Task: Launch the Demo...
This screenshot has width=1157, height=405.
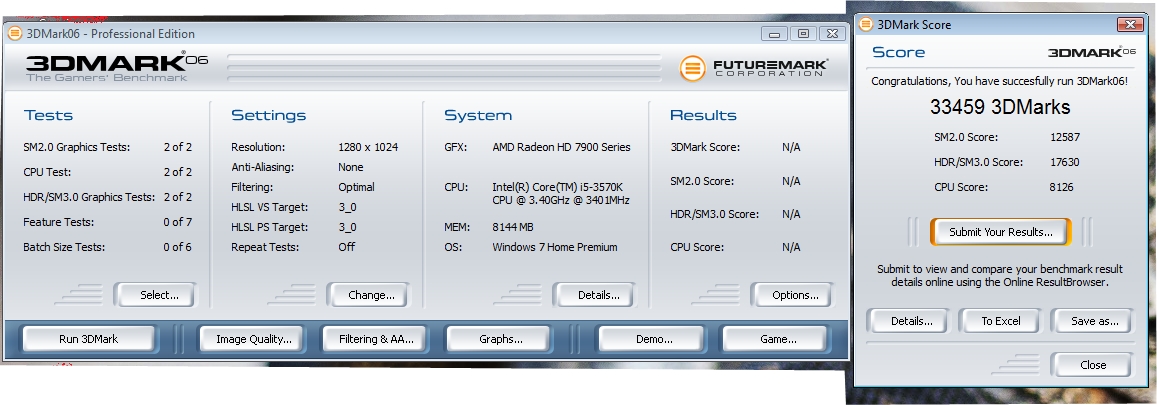Action: click(654, 339)
